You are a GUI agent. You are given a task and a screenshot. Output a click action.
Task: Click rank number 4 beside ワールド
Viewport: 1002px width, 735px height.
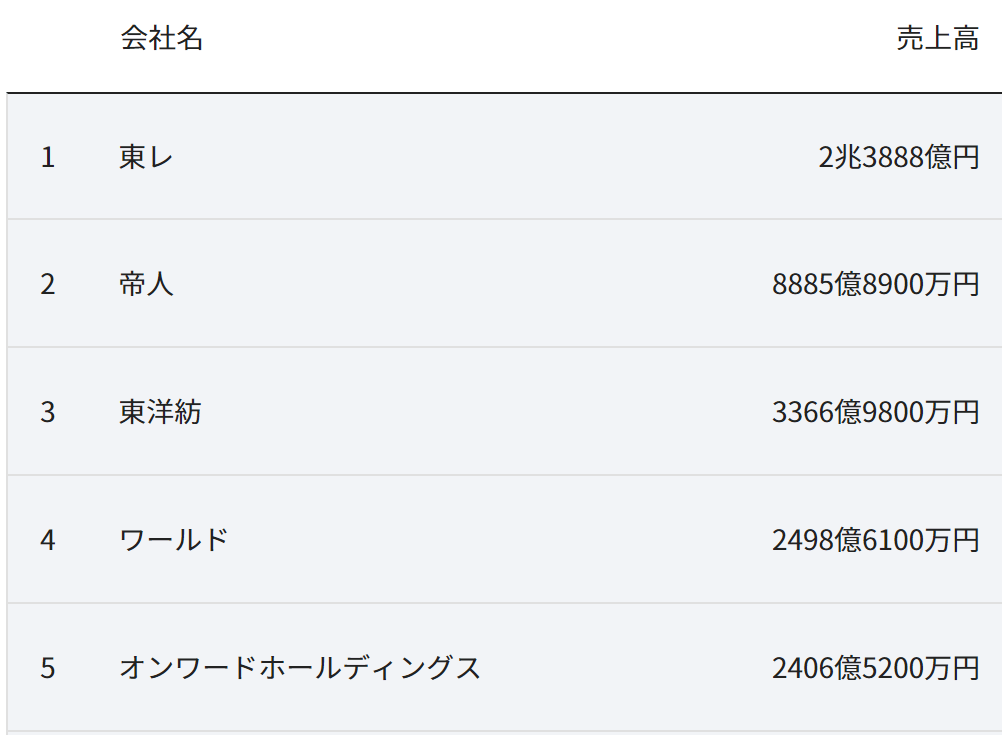tap(48, 540)
